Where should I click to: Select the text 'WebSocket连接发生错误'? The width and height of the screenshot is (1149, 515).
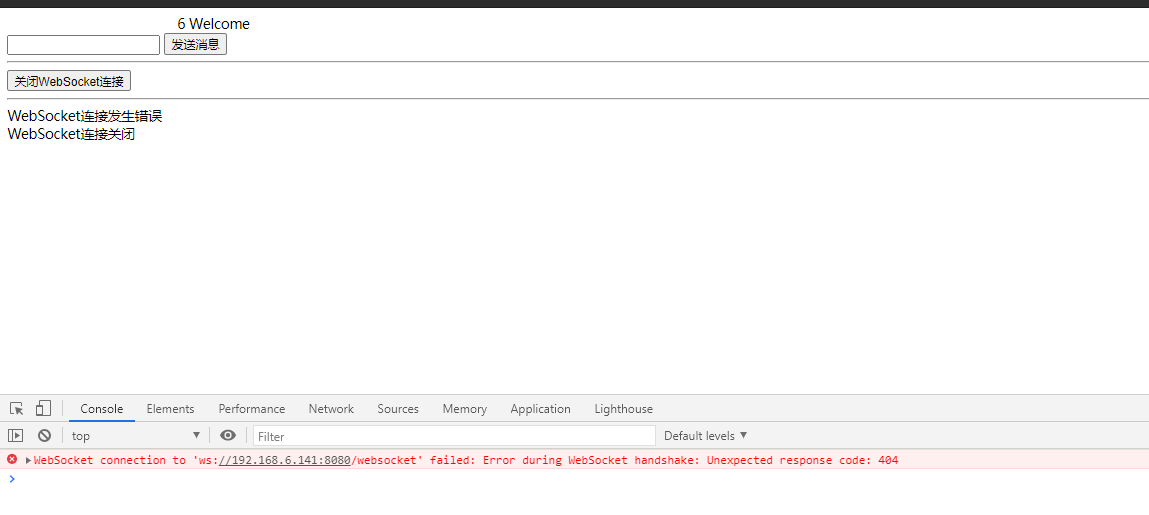coord(85,116)
